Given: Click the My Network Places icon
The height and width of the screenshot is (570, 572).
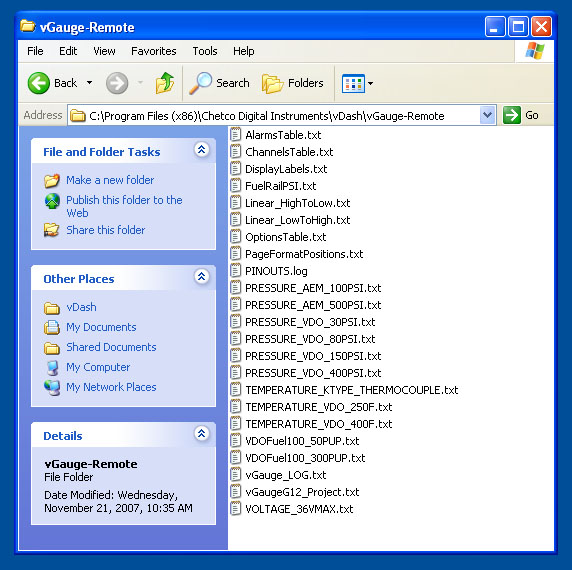Looking at the screenshot, I should (x=52, y=387).
